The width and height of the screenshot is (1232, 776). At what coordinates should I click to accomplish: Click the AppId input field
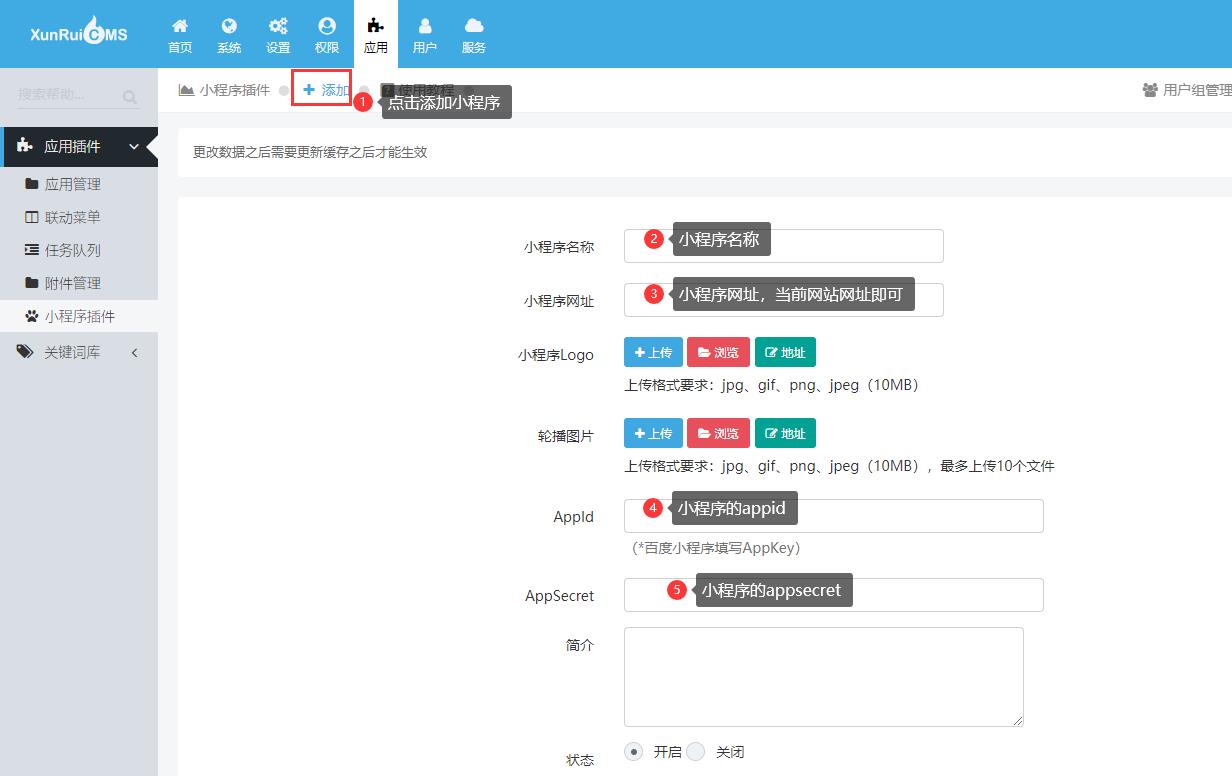(x=833, y=516)
